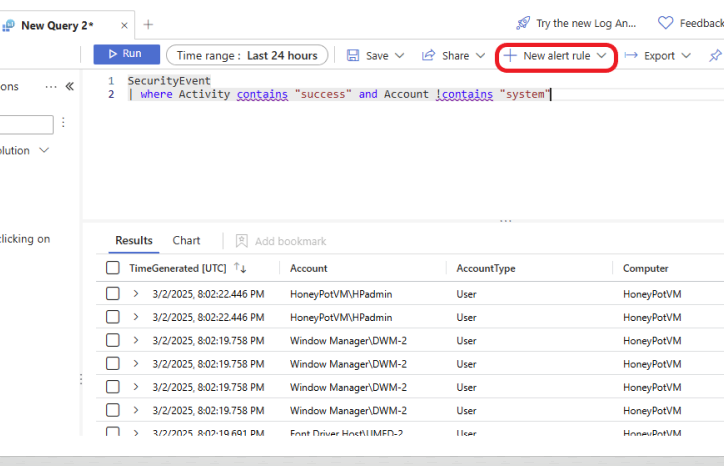Open Try the new Log An... link
This screenshot has width=724, height=466.
(x=586, y=23)
